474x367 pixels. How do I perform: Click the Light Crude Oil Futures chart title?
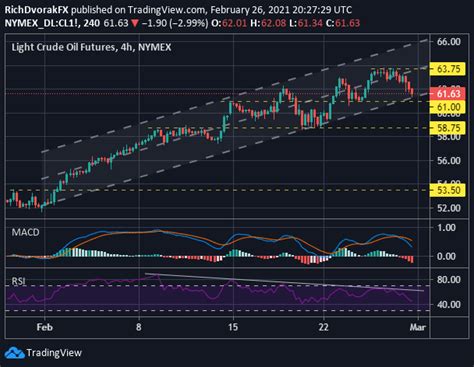91,47
